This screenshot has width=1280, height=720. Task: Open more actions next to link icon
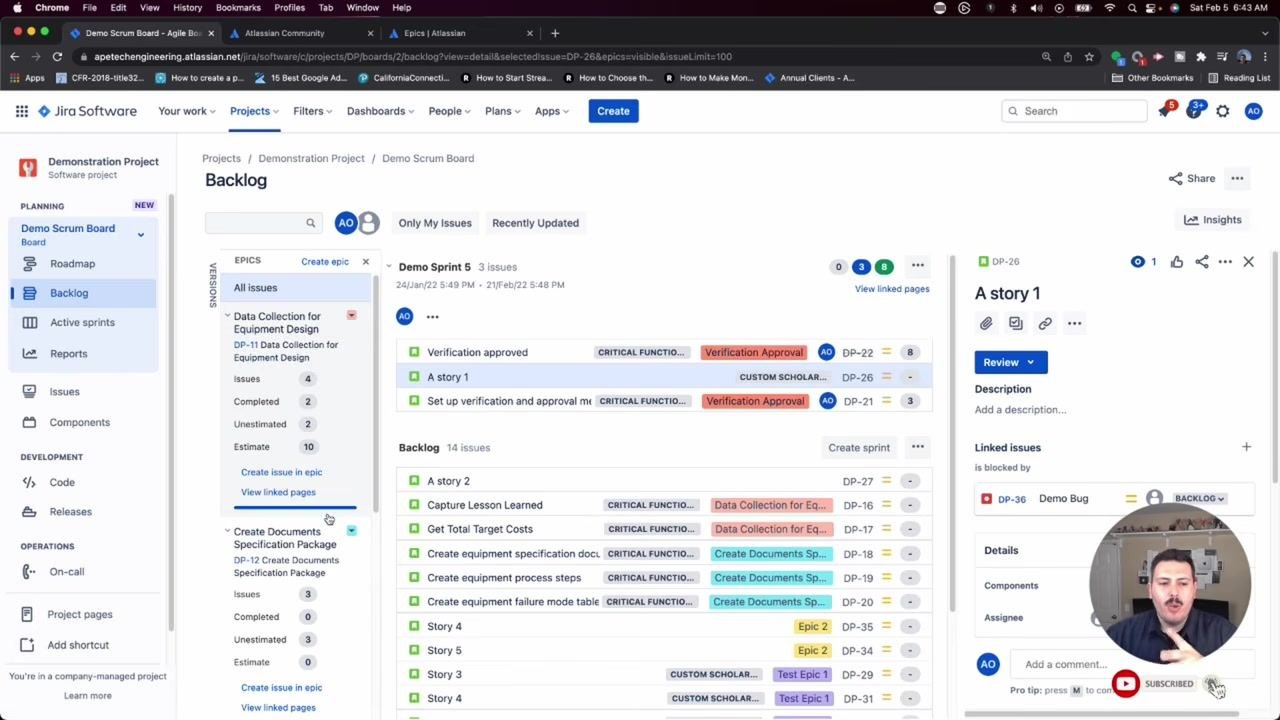(1074, 323)
